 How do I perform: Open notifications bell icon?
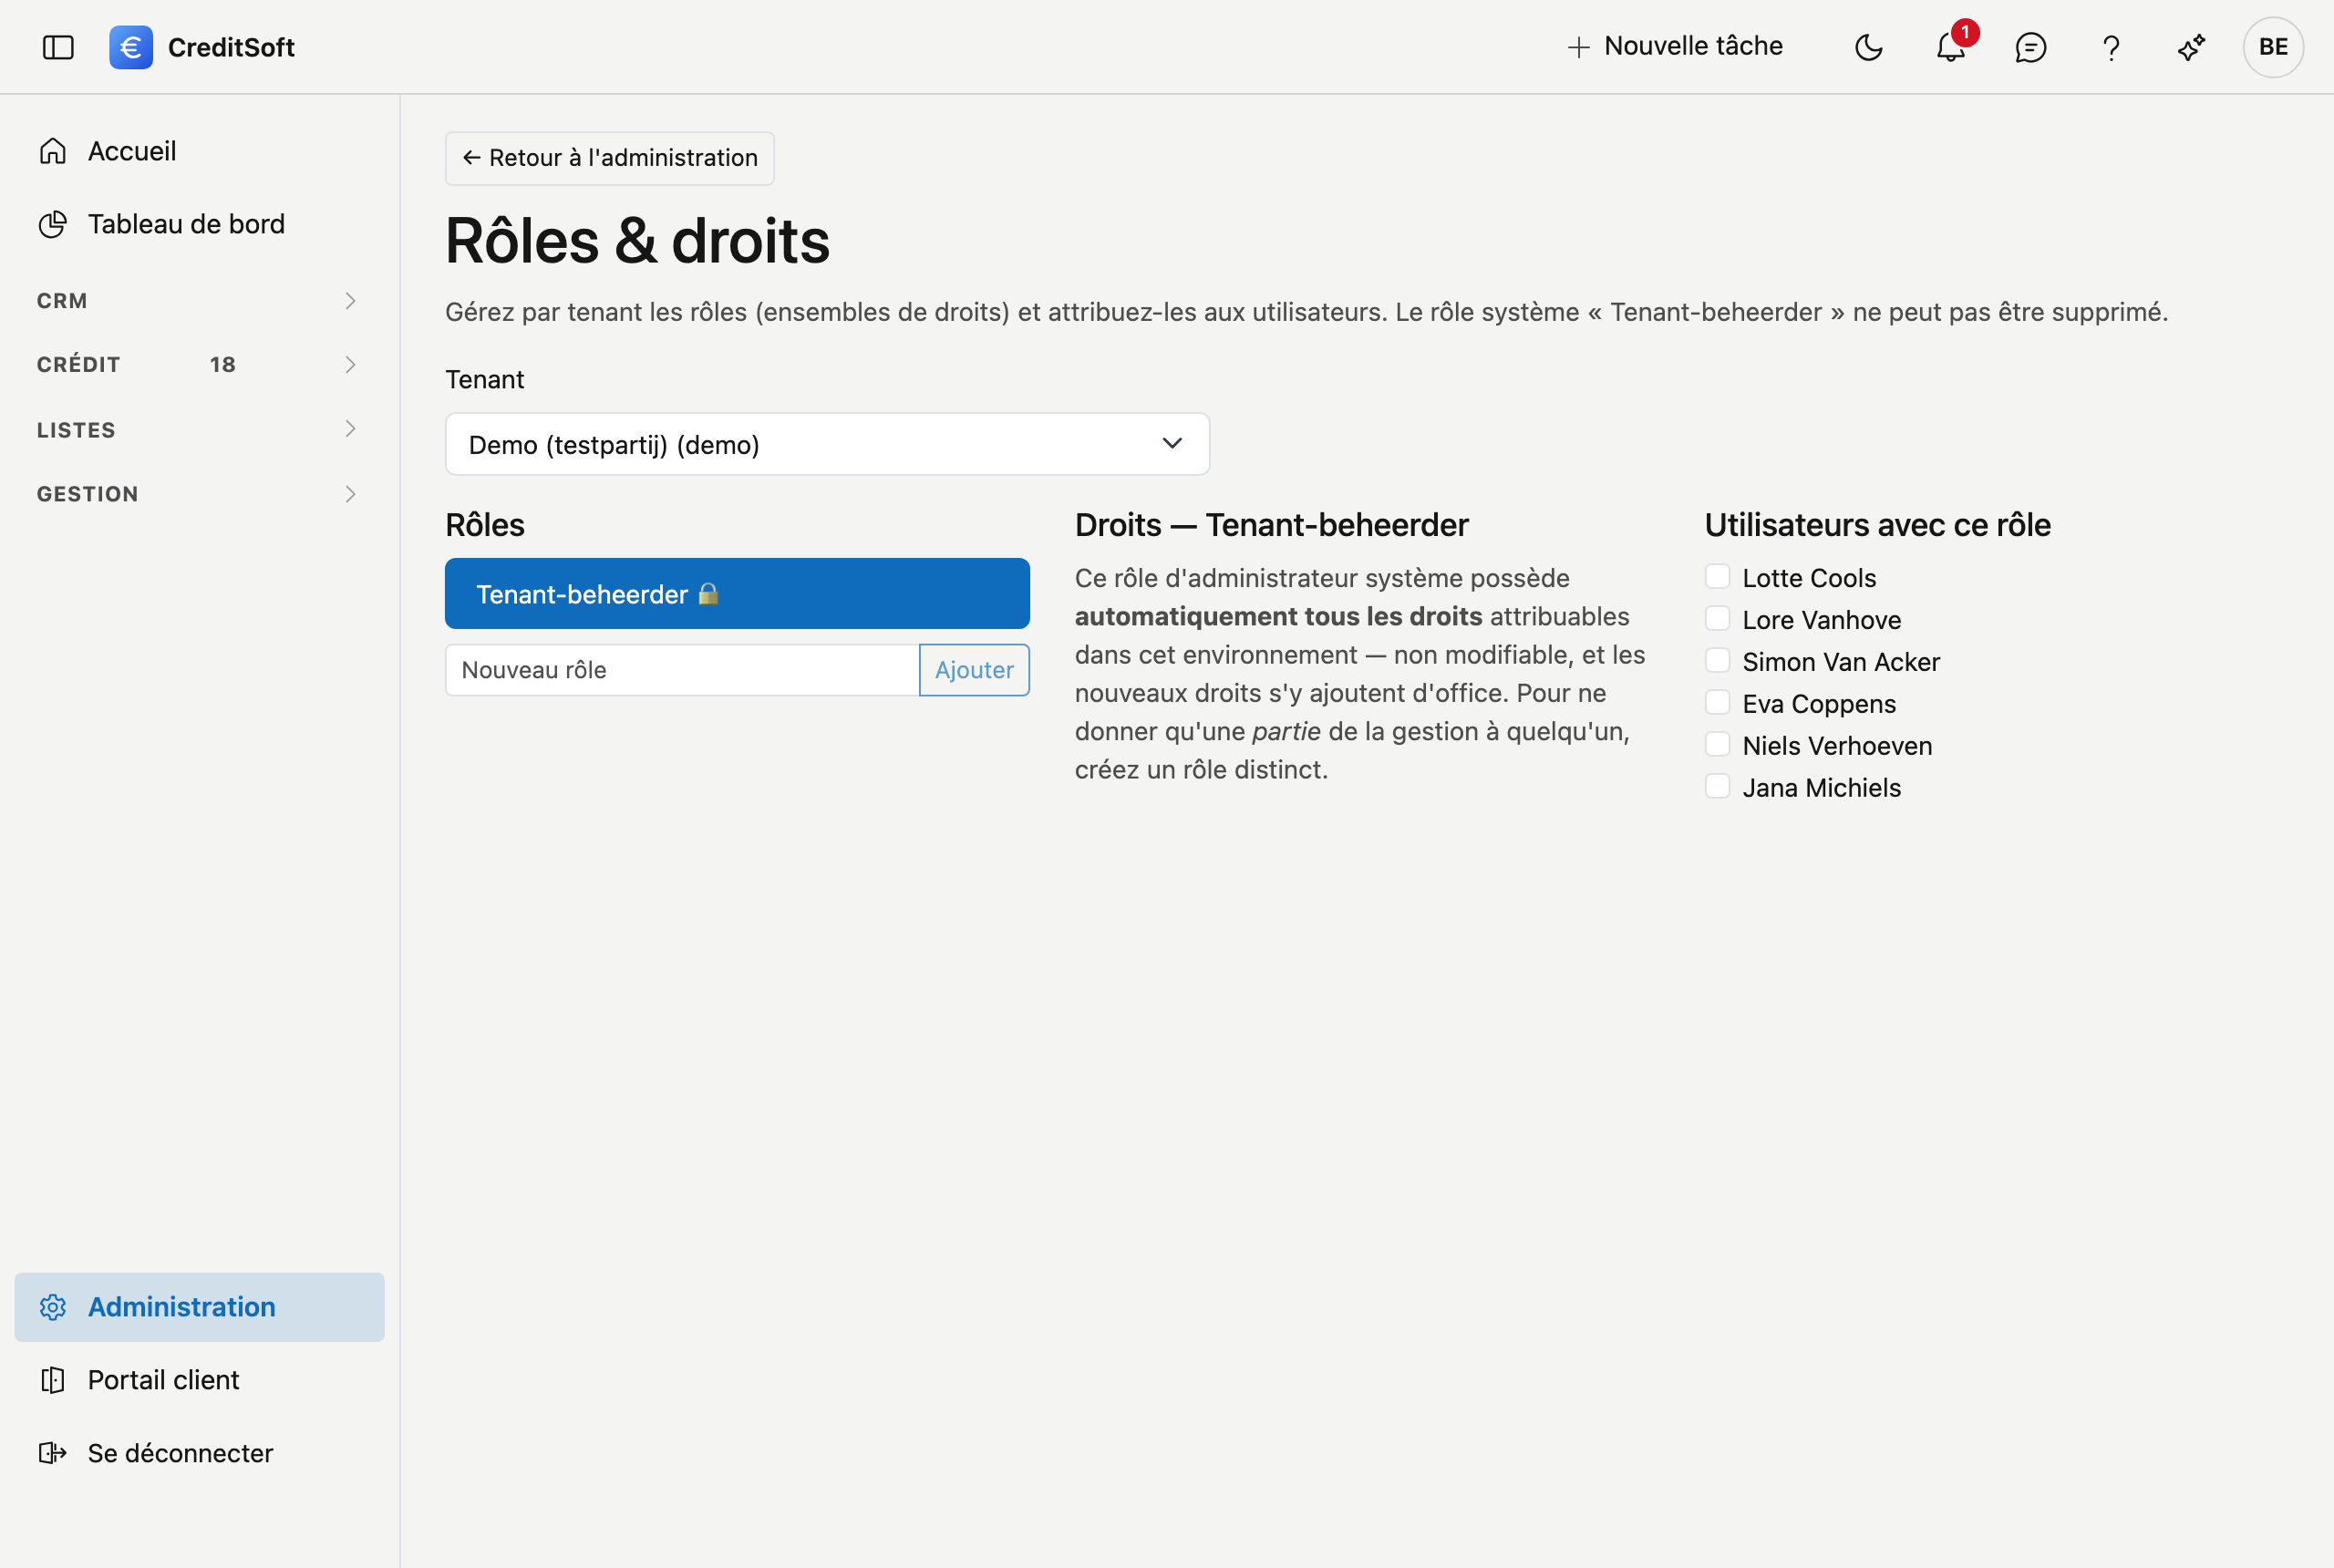tap(1950, 47)
